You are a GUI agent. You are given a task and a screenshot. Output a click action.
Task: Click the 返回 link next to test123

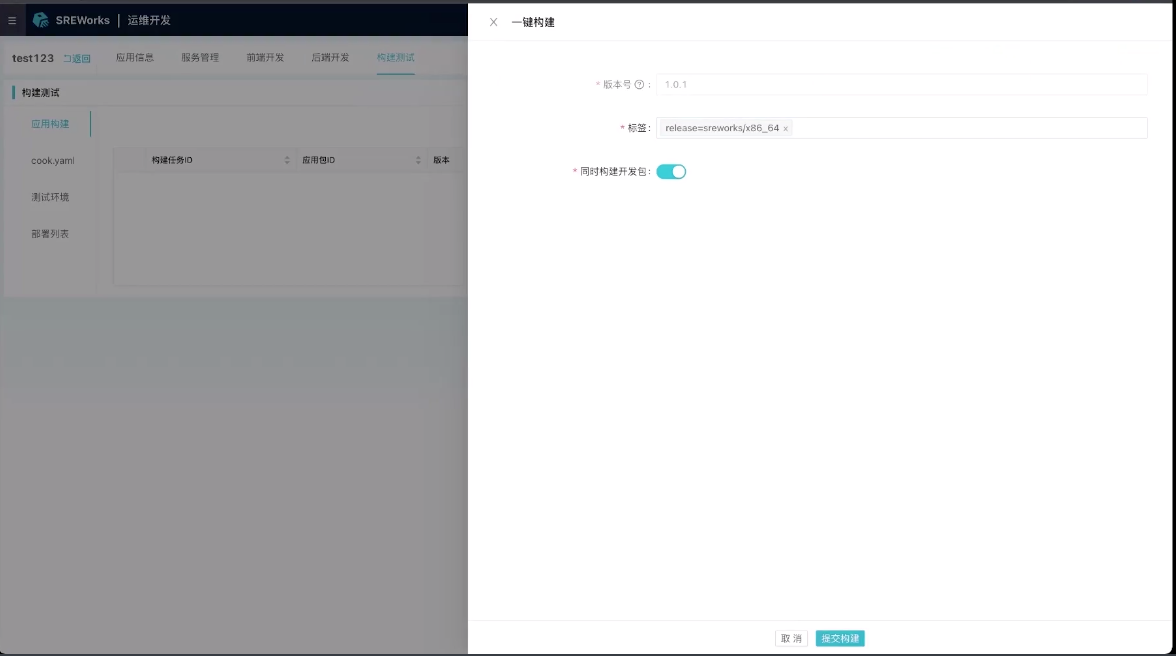[77, 59]
